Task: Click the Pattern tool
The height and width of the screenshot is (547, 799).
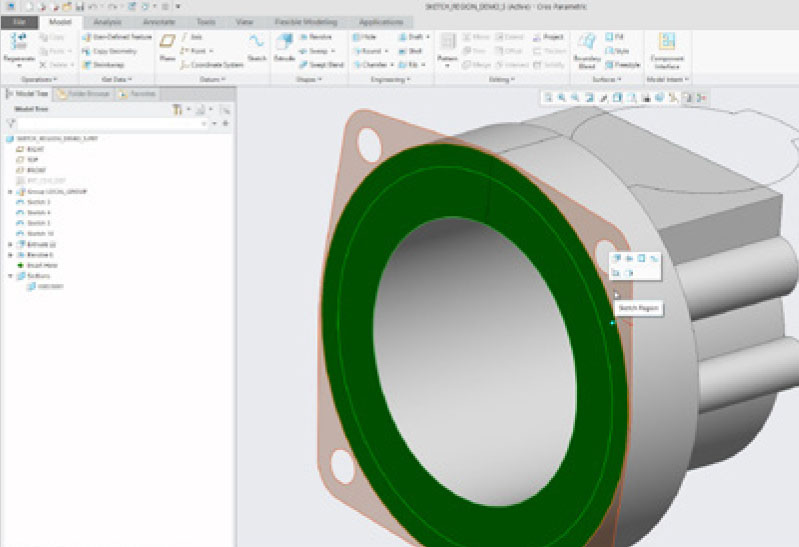Action: point(447,50)
